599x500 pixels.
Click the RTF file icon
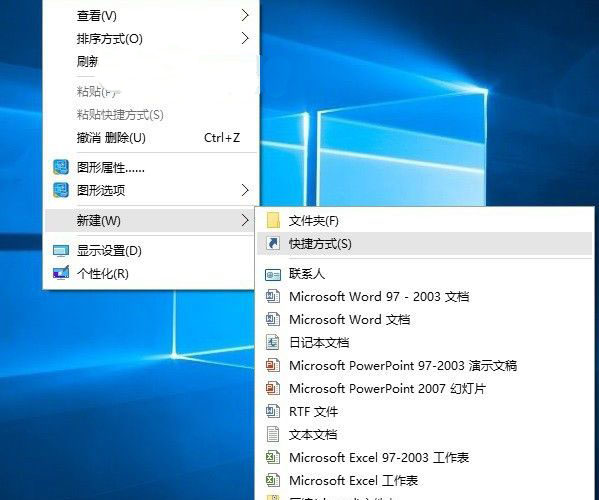(x=273, y=411)
